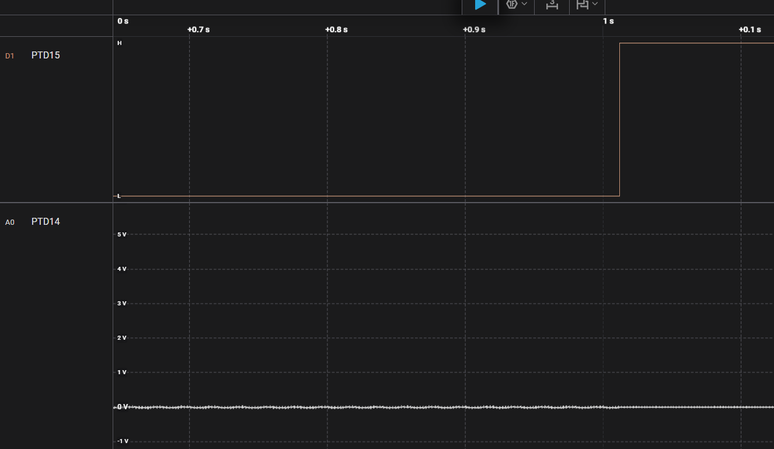Expand the dropdown arrow next to the timing marker icon

(x=595, y=4)
